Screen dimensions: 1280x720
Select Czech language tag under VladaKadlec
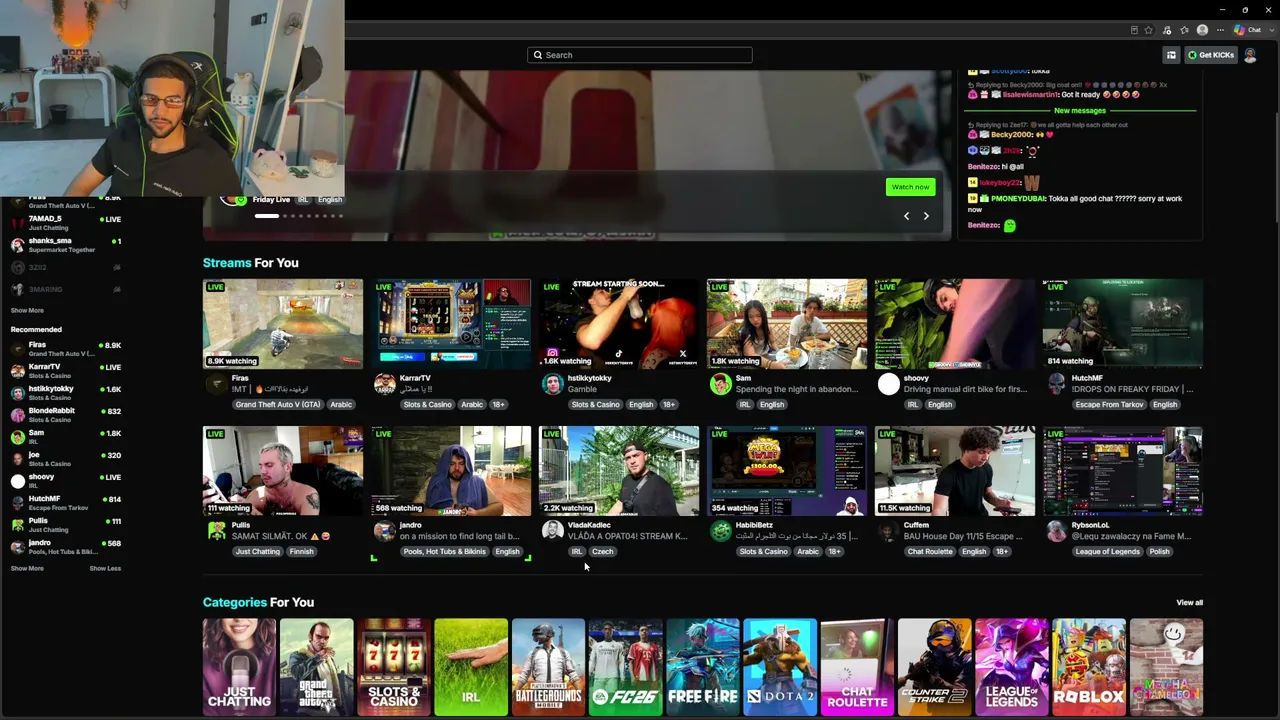pos(602,552)
